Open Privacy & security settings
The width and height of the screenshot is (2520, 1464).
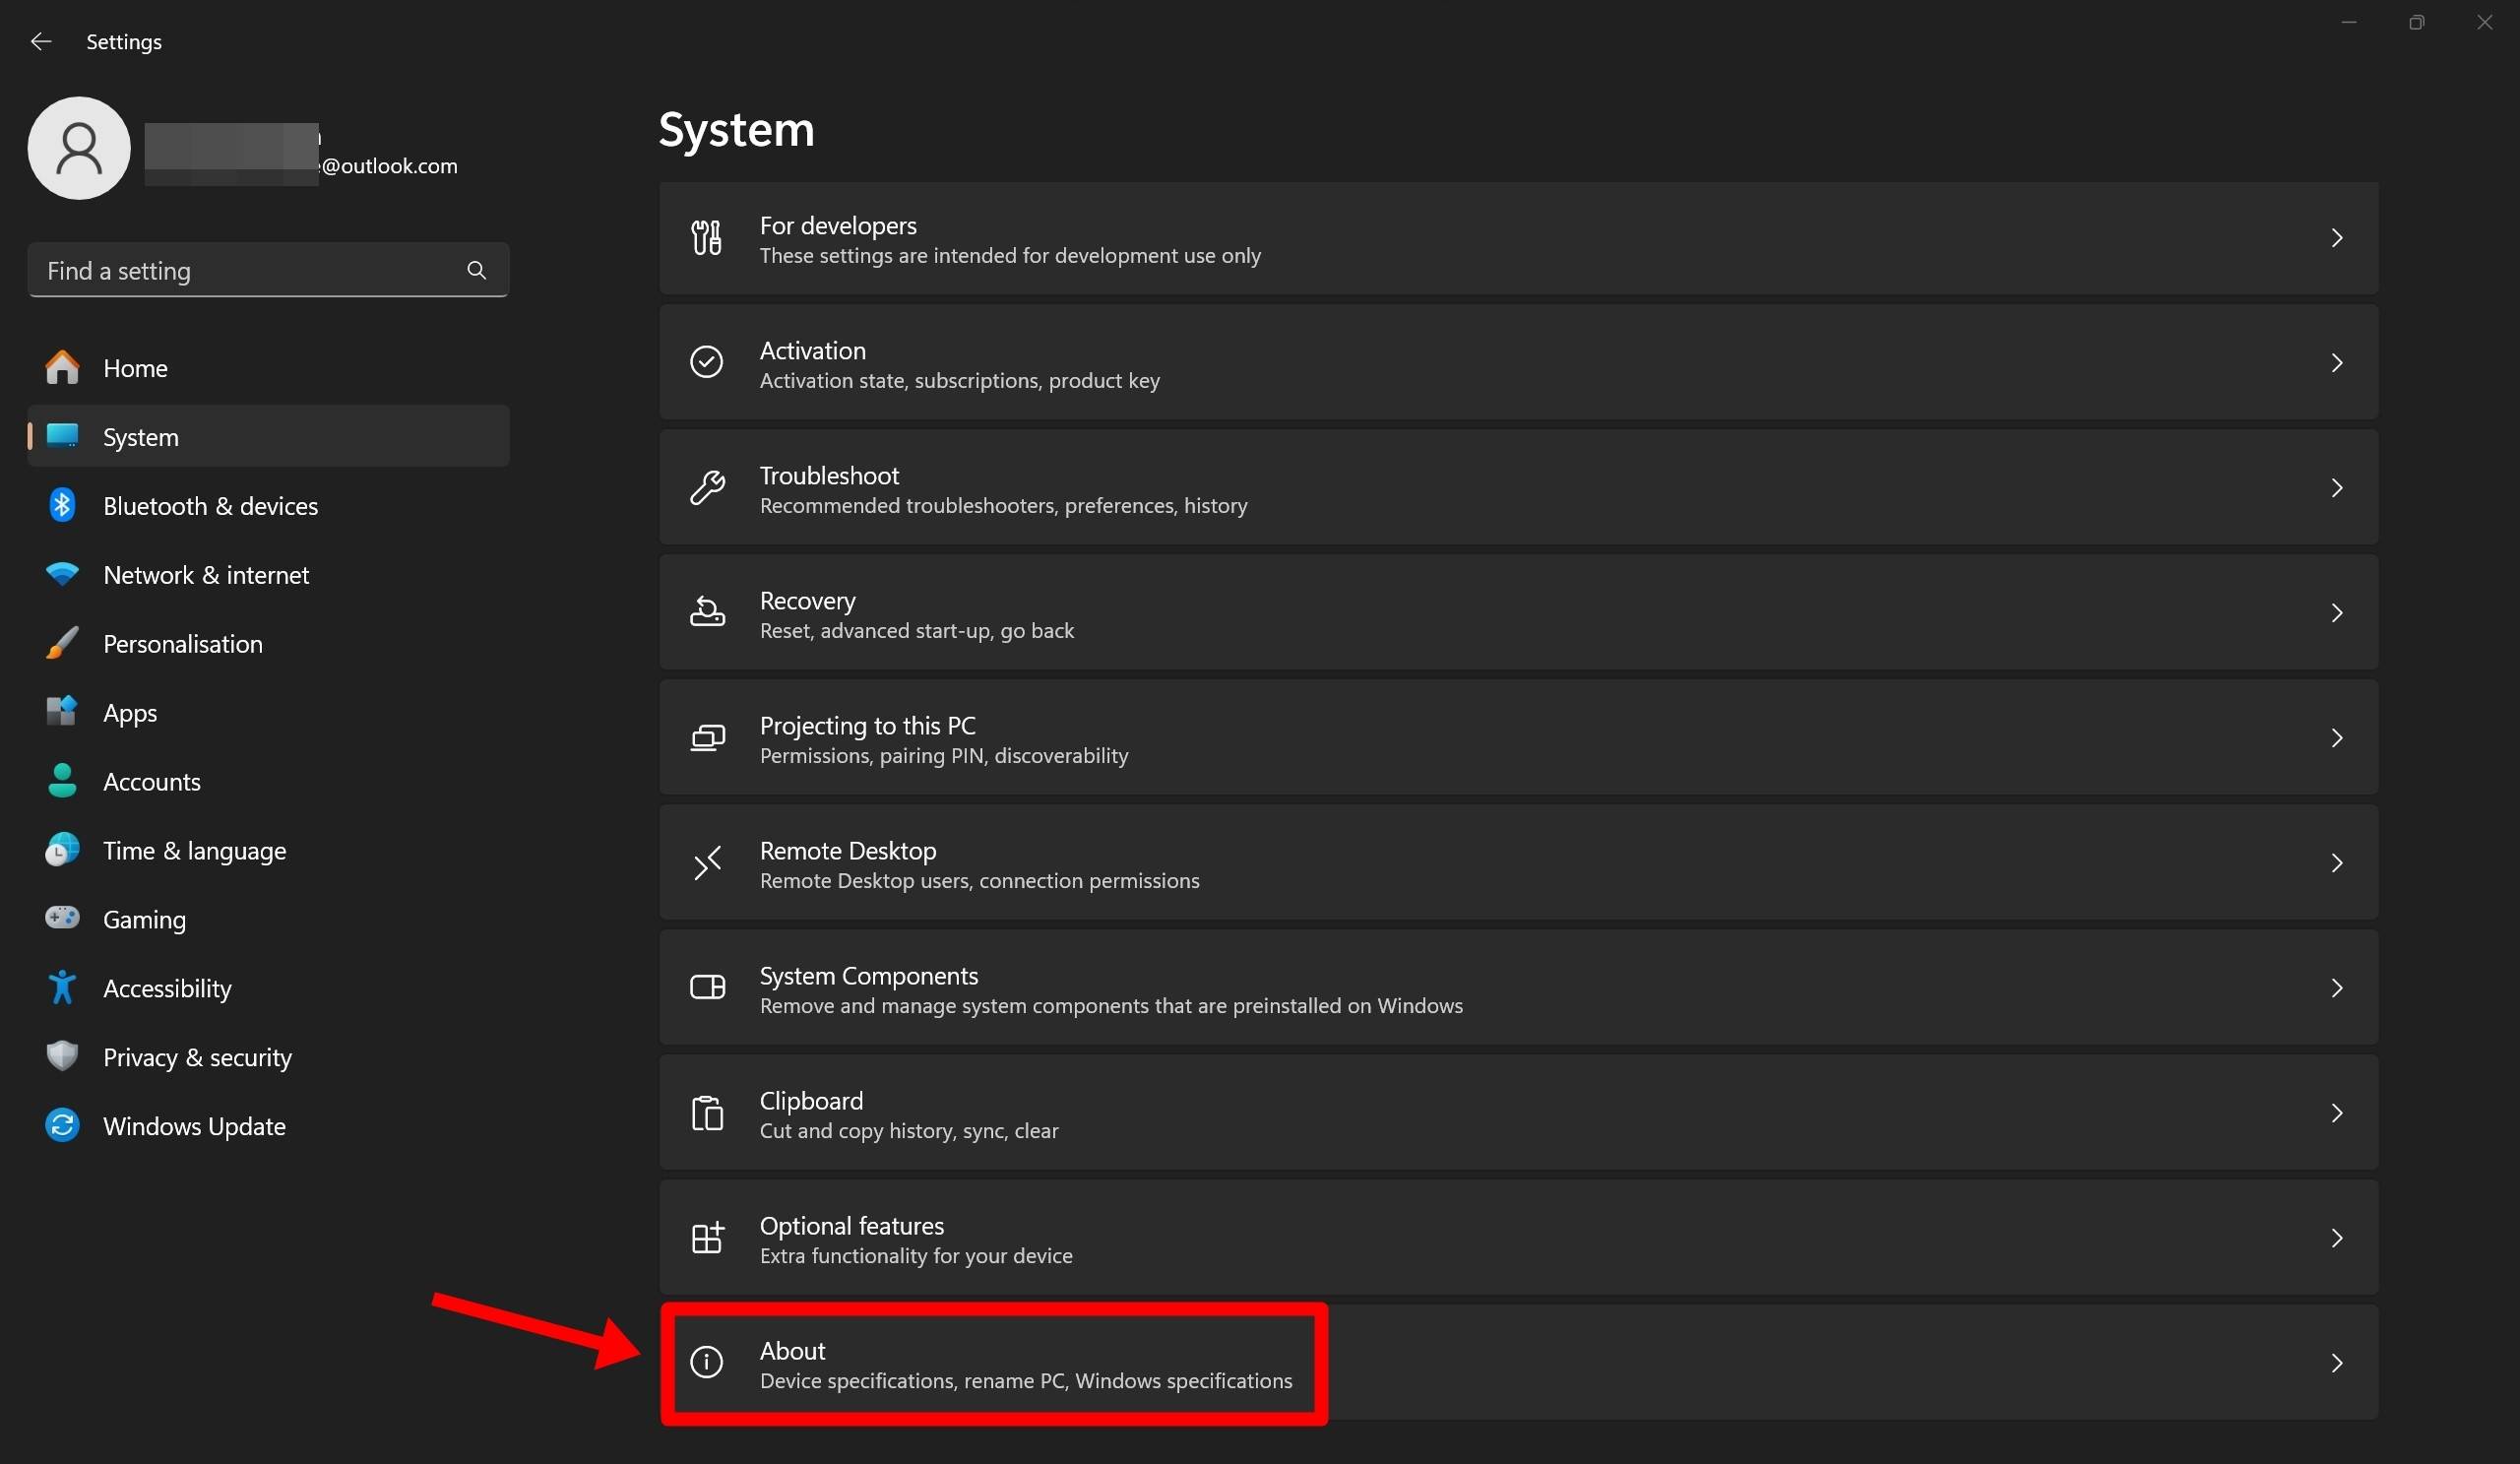(x=197, y=1056)
